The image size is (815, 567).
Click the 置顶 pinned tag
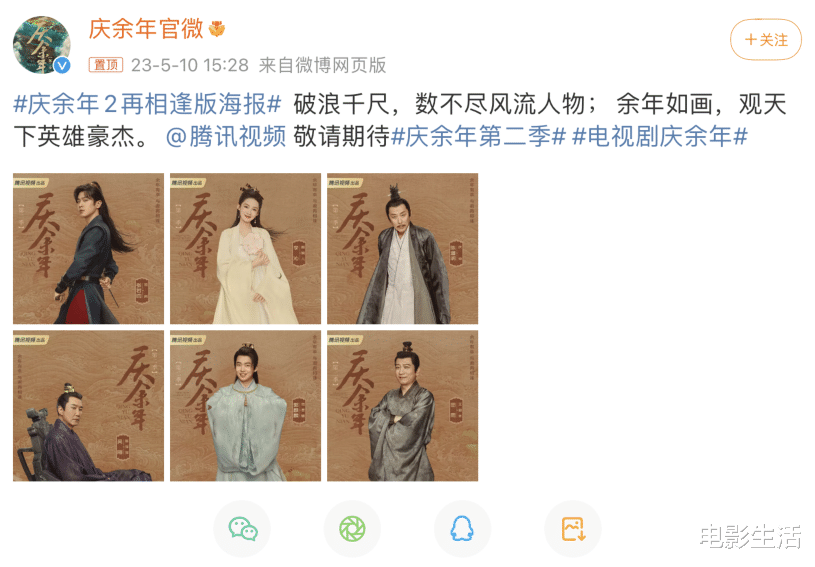click(x=106, y=65)
